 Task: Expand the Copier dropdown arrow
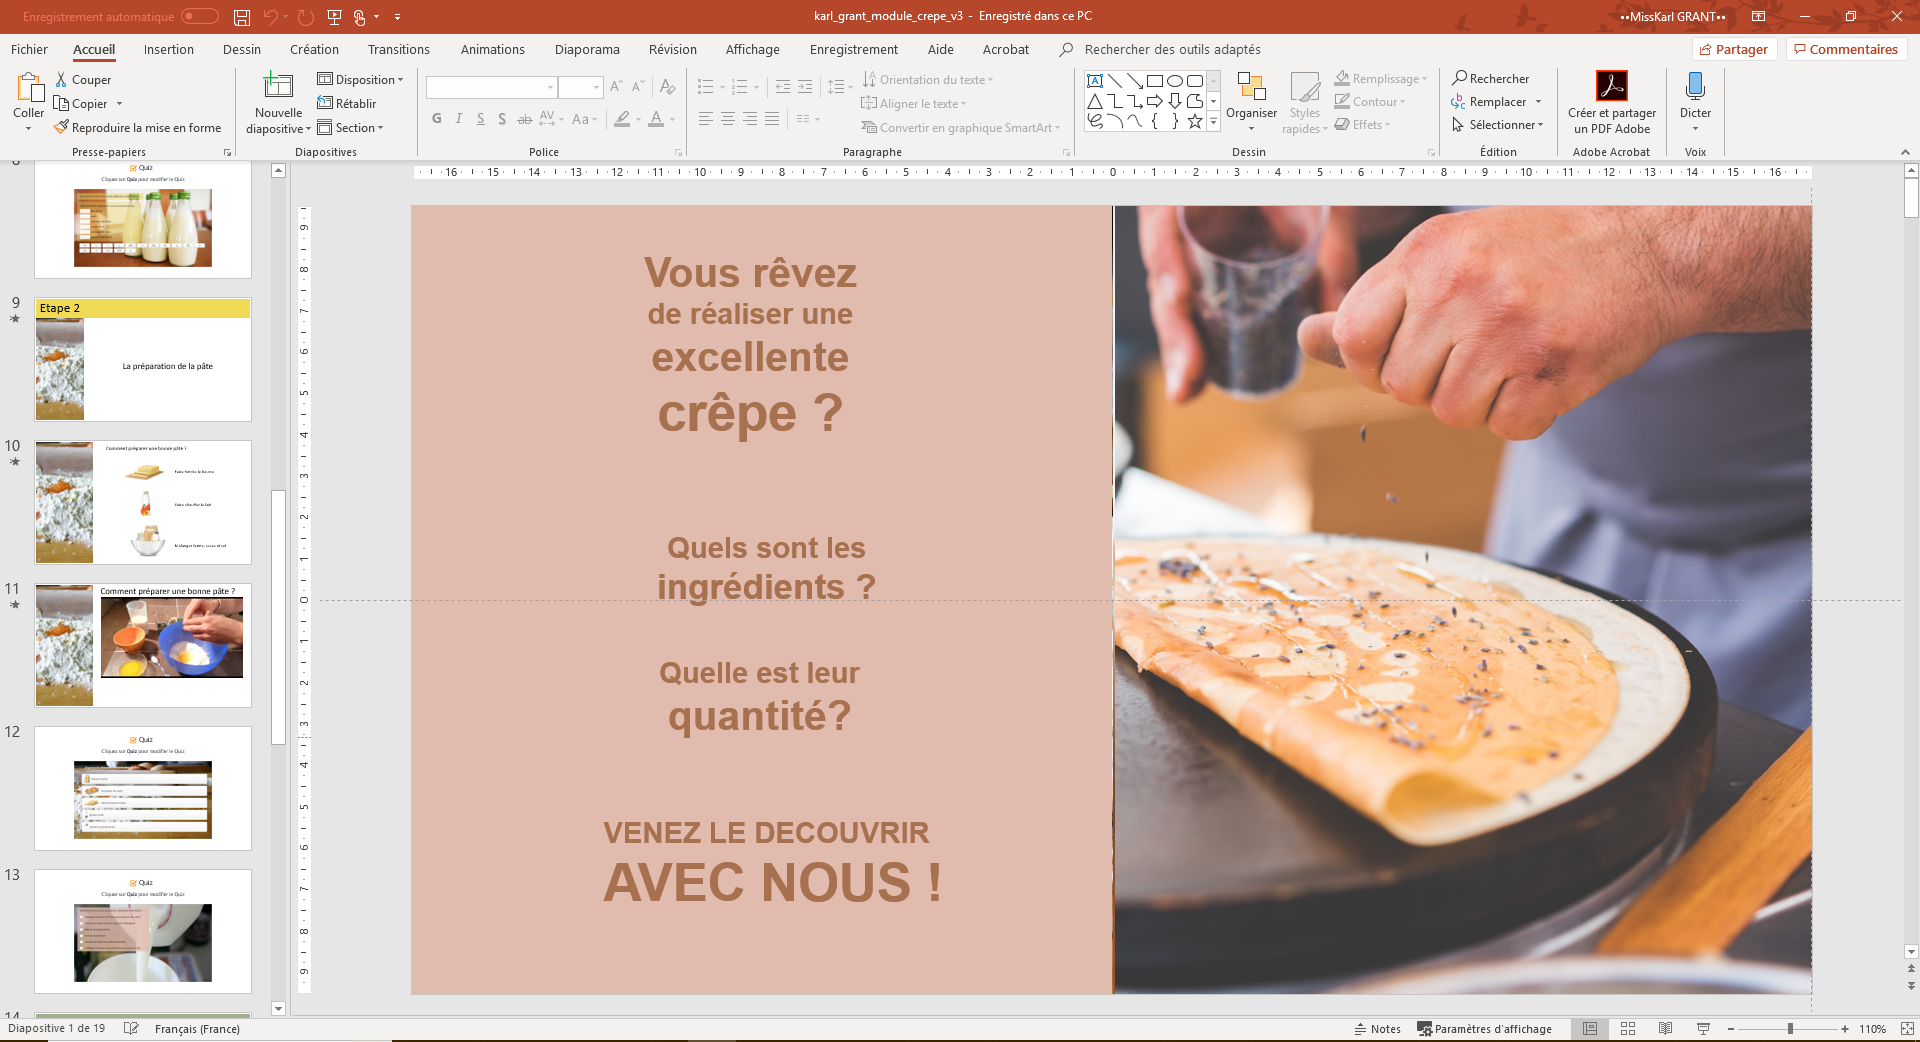[119, 104]
